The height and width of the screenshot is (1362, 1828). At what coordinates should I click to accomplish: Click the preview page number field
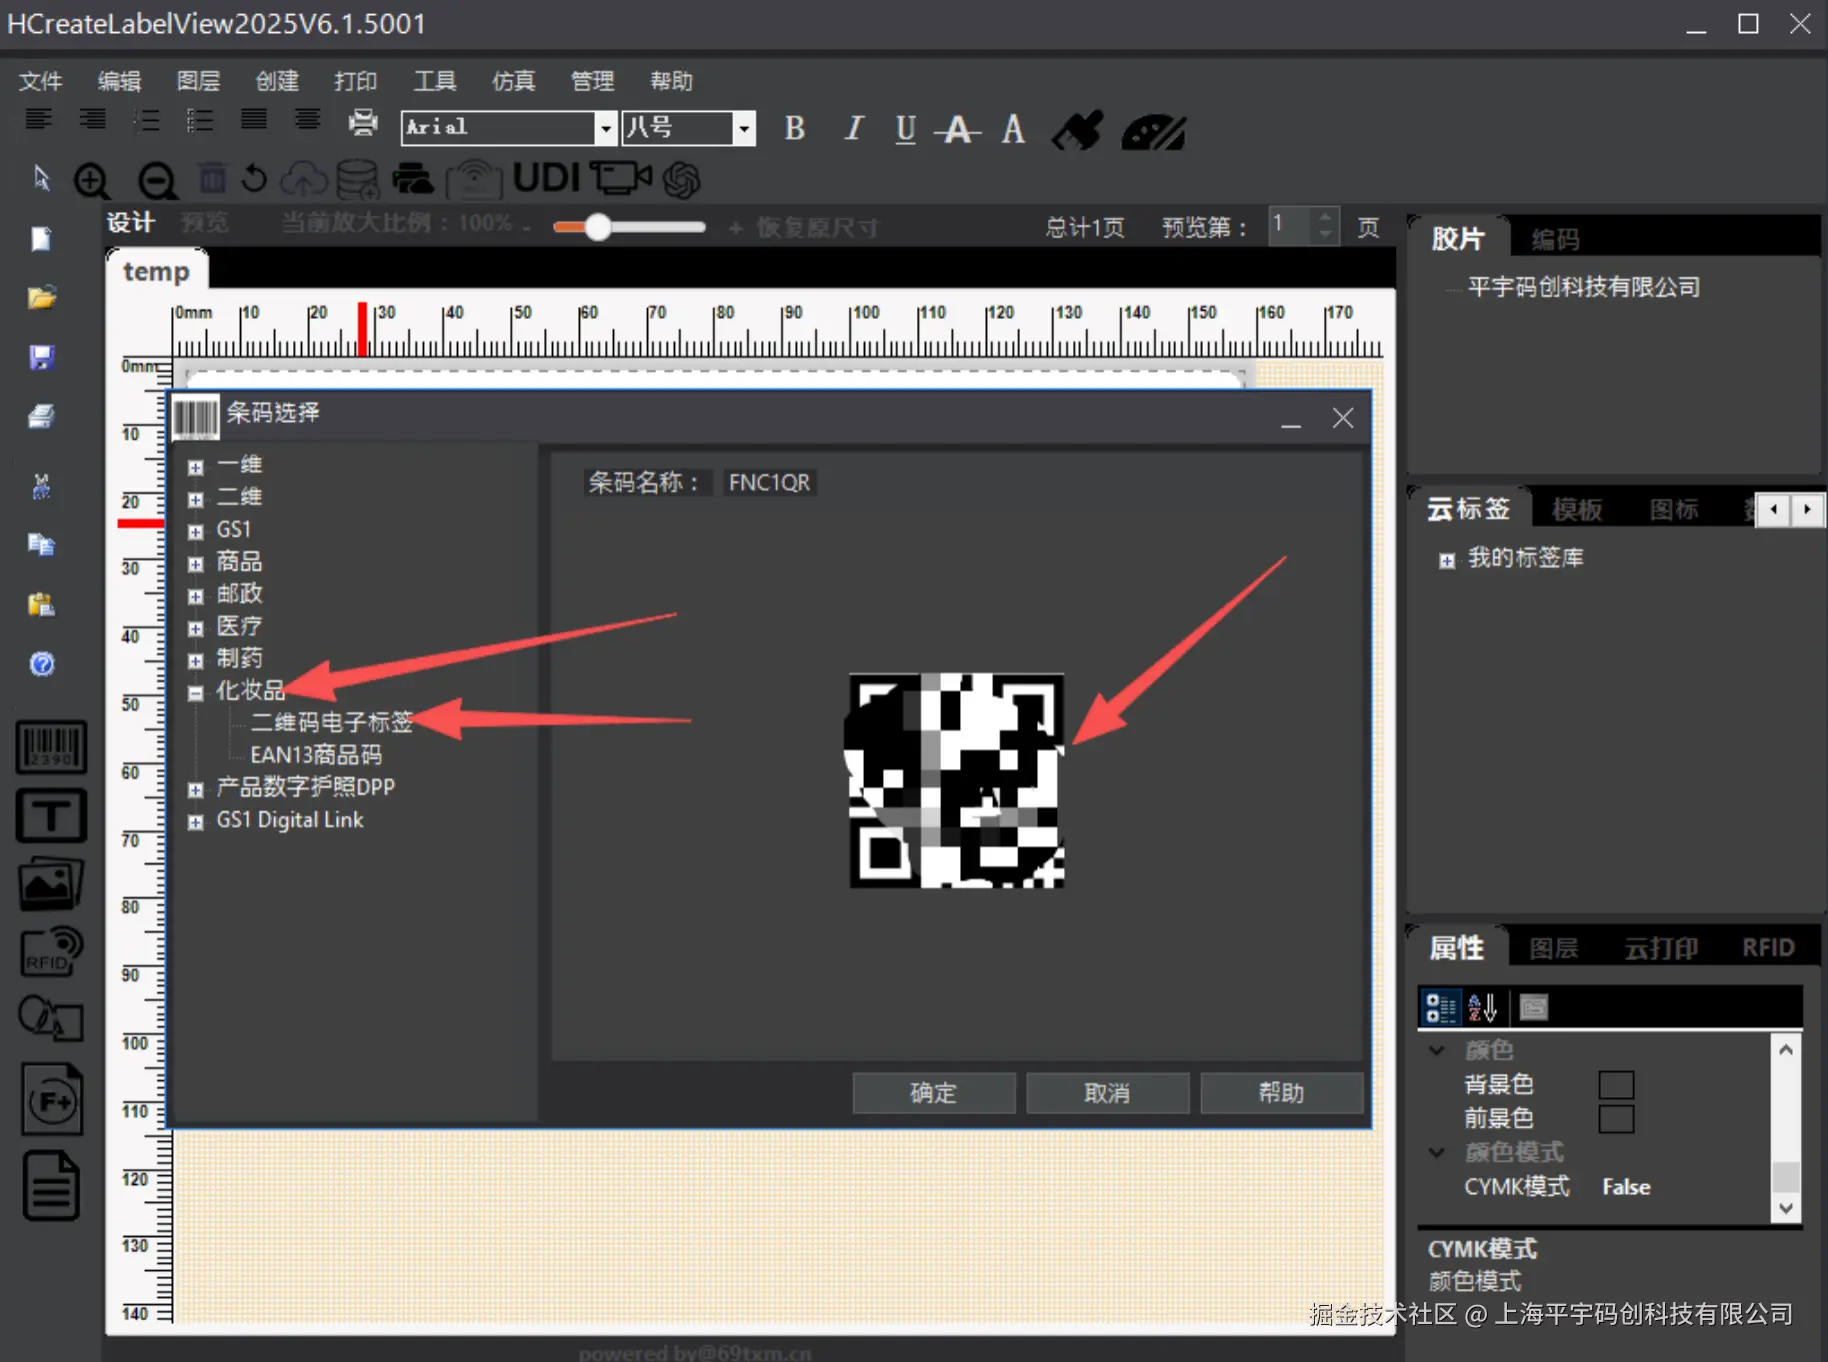pyautogui.click(x=1291, y=226)
